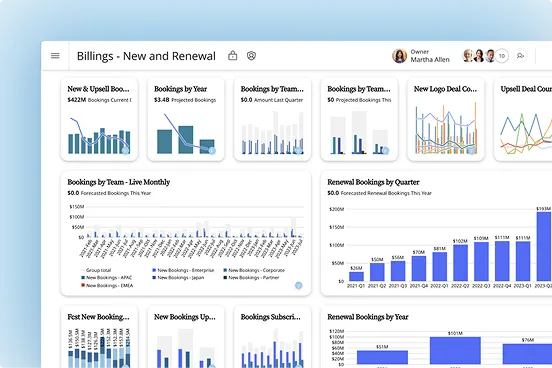Image resolution: width=552 pixels, height=368 pixels.
Task: Toggle New Bookings - Japan legend label
Action: (x=181, y=277)
